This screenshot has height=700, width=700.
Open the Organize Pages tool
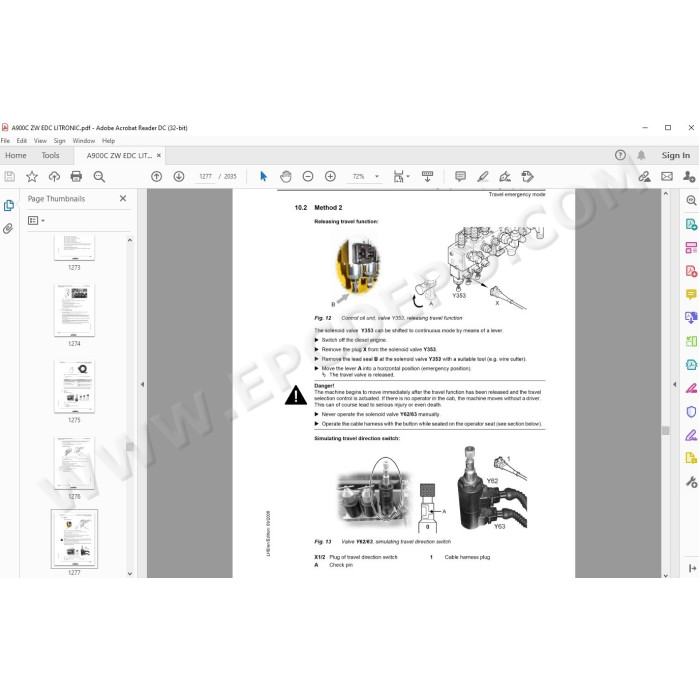691,341
